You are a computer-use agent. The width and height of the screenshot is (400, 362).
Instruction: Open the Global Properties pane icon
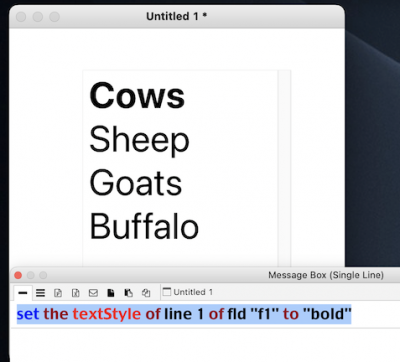point(58,293)
